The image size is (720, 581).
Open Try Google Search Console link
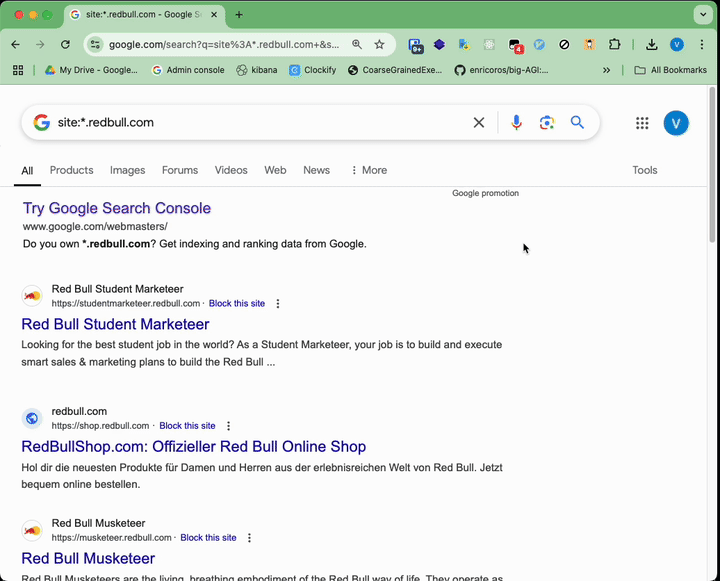(x=117, y=208)
